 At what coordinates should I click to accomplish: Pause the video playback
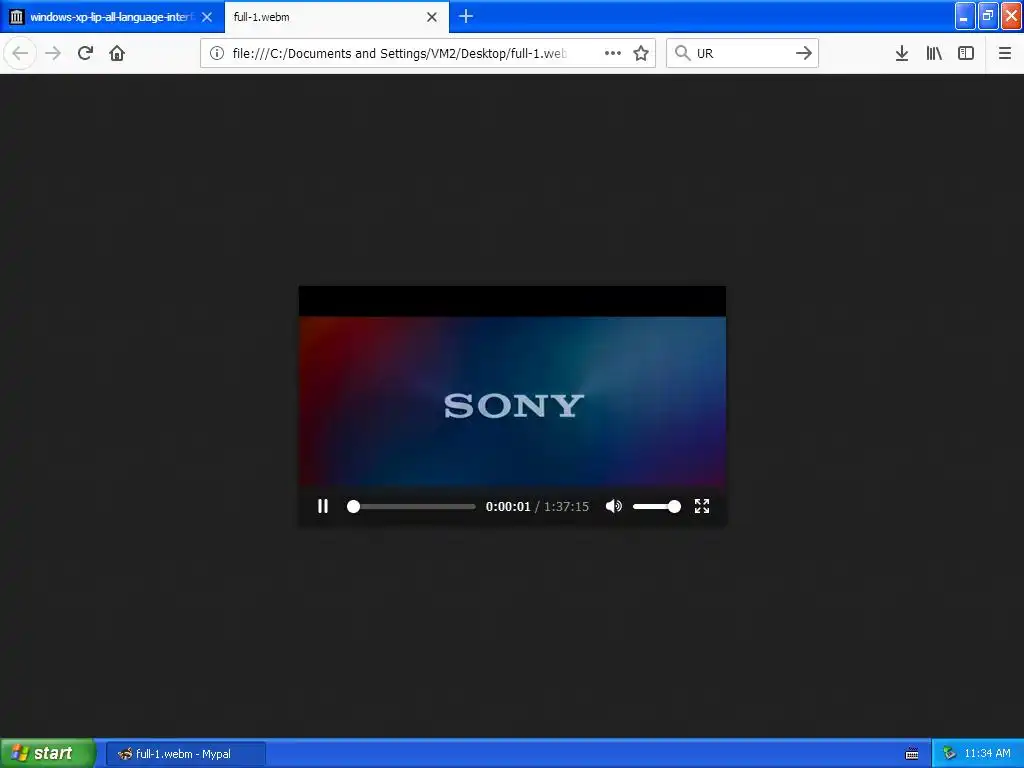point(323,506)
